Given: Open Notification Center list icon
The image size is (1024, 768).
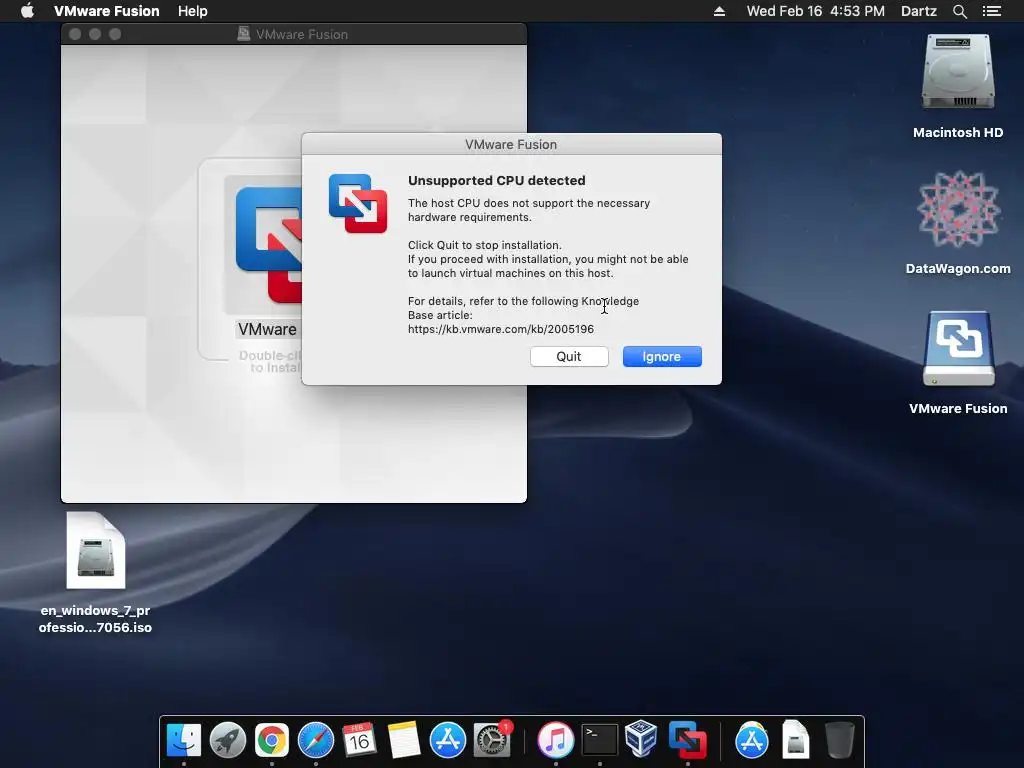Looking at the screenshot, I should (992, 11).
